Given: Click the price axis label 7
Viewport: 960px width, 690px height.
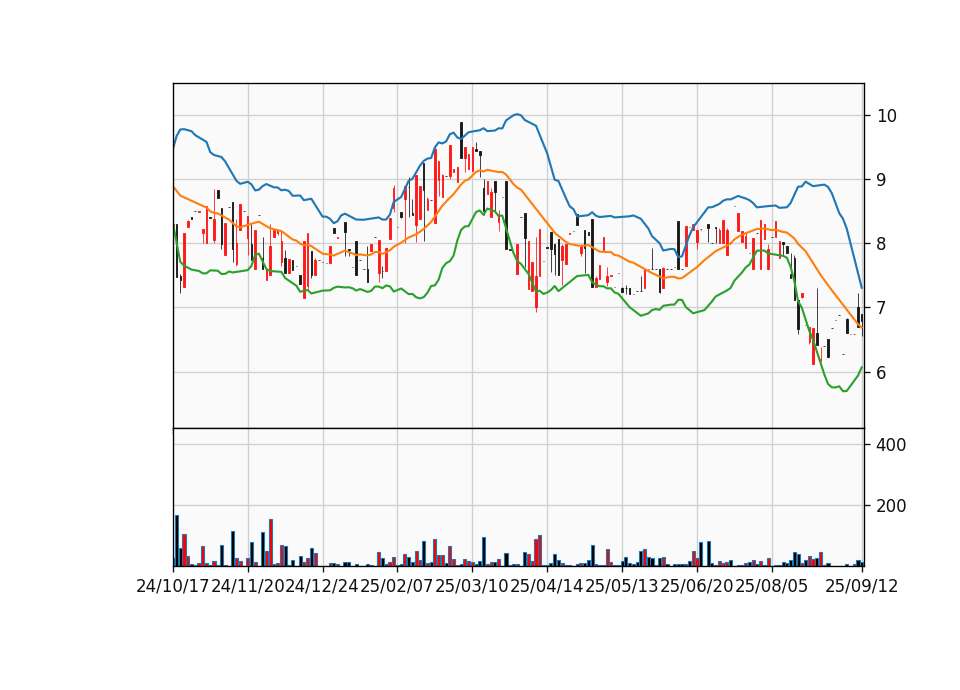Looking at the screenshot, I should 882,308.
